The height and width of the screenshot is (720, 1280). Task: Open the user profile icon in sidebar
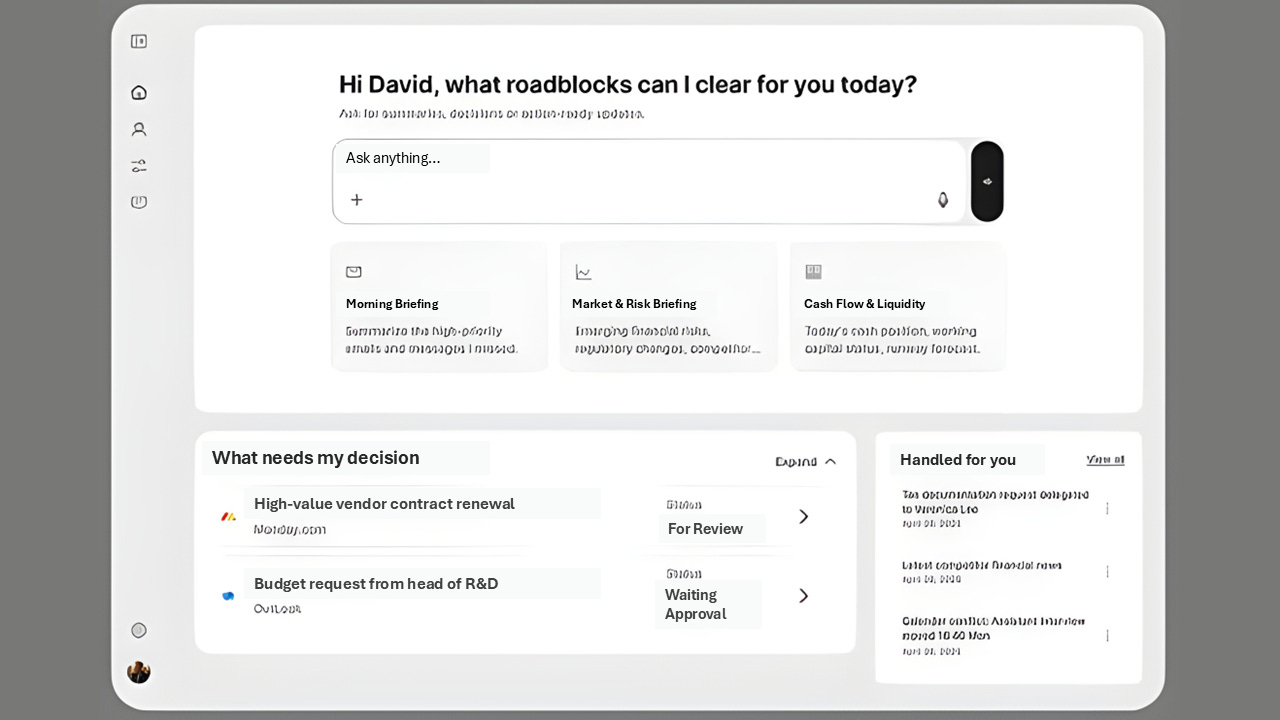(139, 129)
